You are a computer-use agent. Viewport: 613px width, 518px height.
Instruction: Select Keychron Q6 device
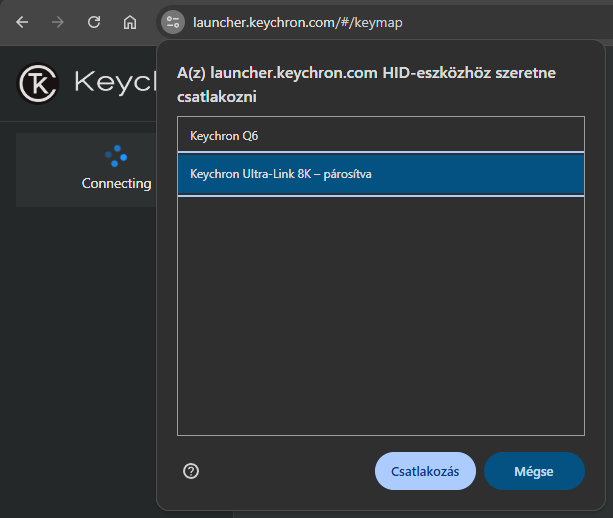(x=381, y=135)
